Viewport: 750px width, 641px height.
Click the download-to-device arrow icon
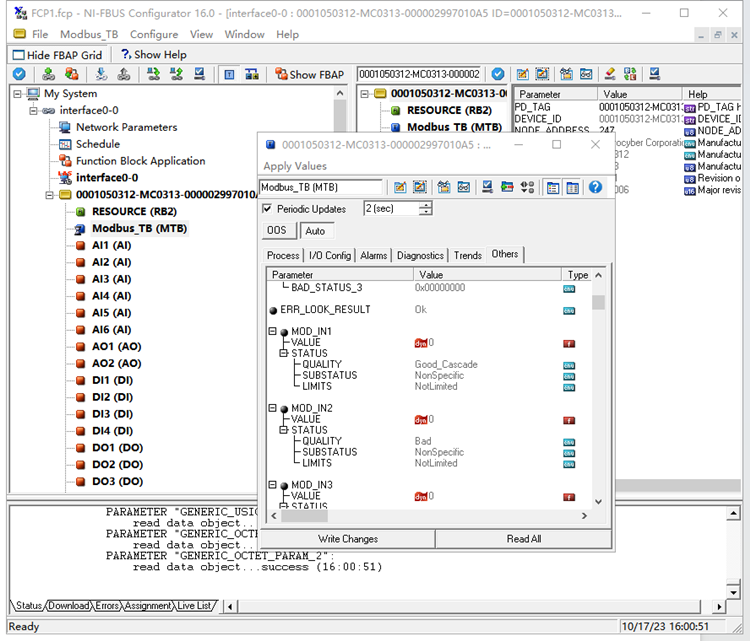101,74
